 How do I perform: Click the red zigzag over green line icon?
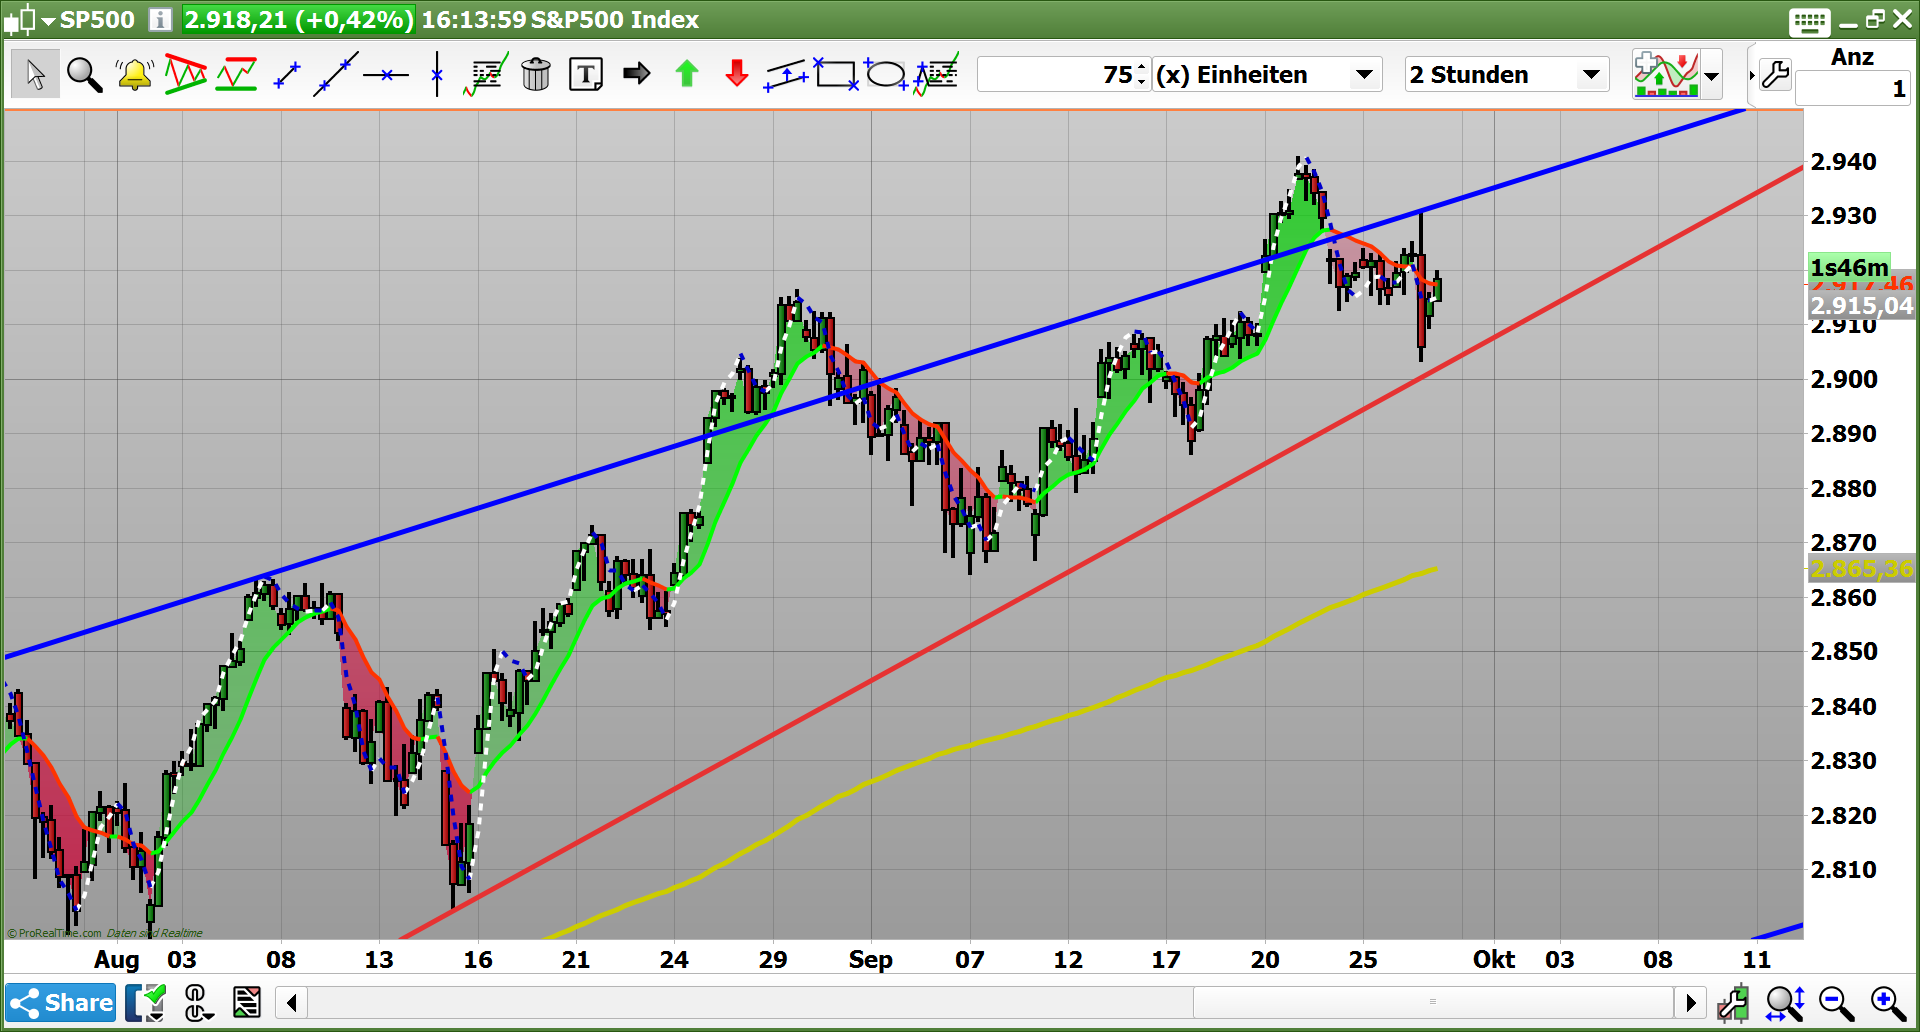click(x=237, y=74)
